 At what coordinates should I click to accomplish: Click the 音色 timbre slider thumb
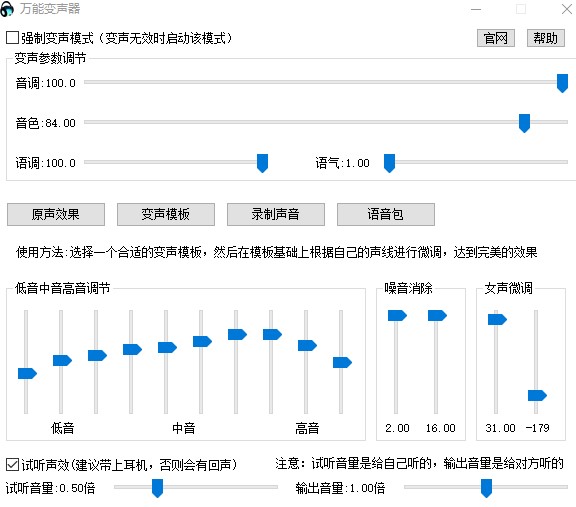524,123
